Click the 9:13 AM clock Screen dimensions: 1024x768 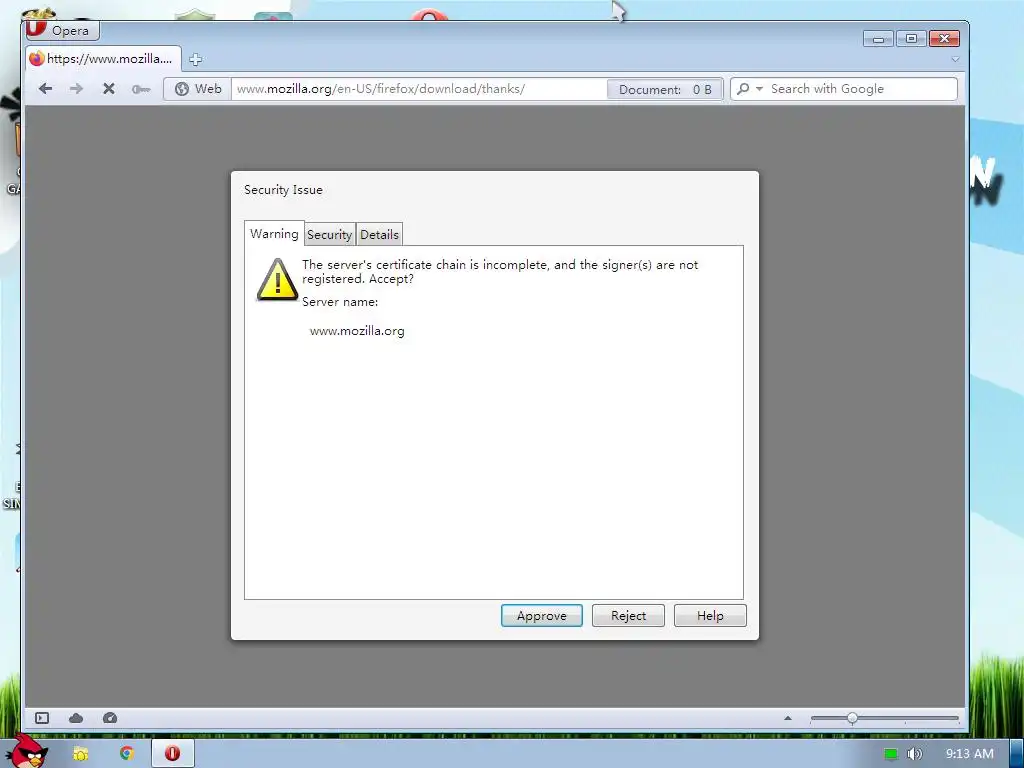pyautogui.click(x=970, y=754)
